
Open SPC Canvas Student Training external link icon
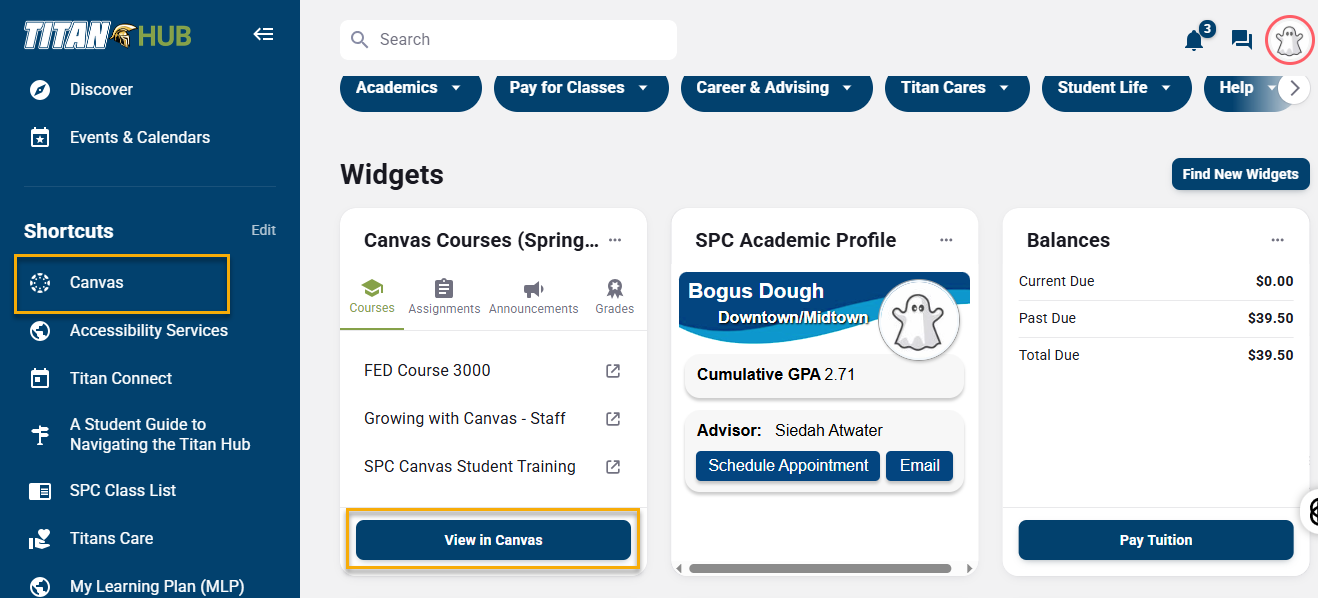613,467
